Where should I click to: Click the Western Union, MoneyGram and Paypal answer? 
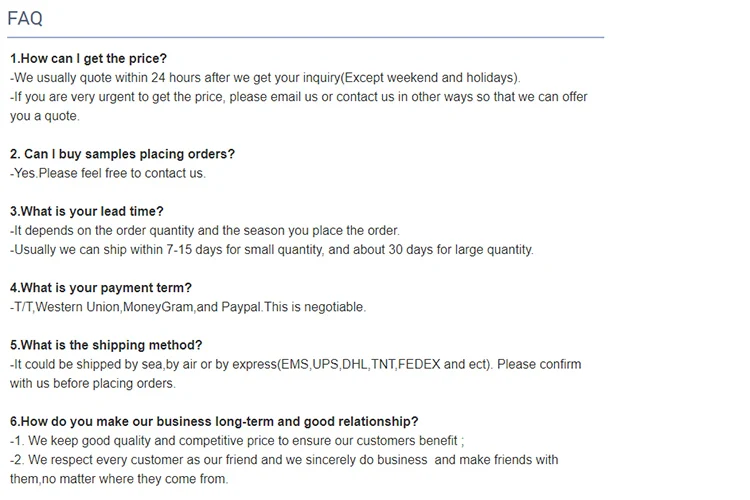188,307
